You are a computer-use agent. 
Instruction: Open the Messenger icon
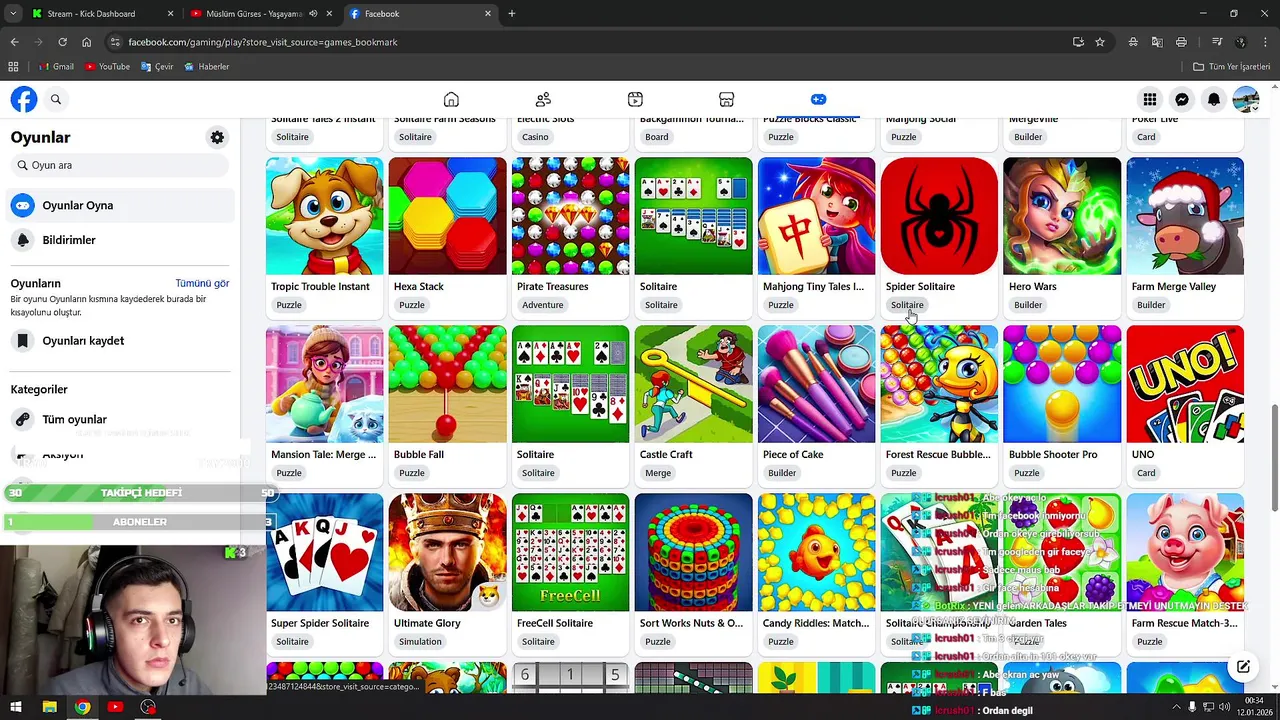1182,99
